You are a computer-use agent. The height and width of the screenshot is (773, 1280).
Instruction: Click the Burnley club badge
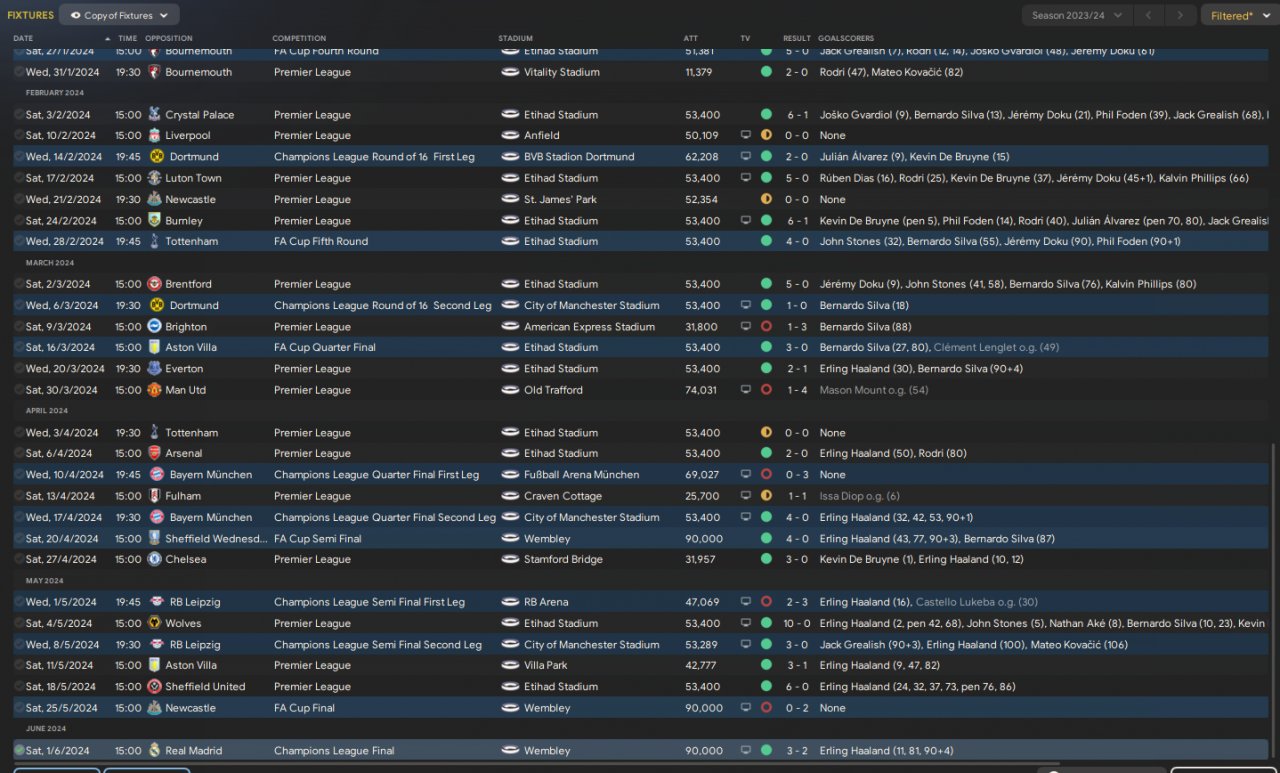pos(154,221)
